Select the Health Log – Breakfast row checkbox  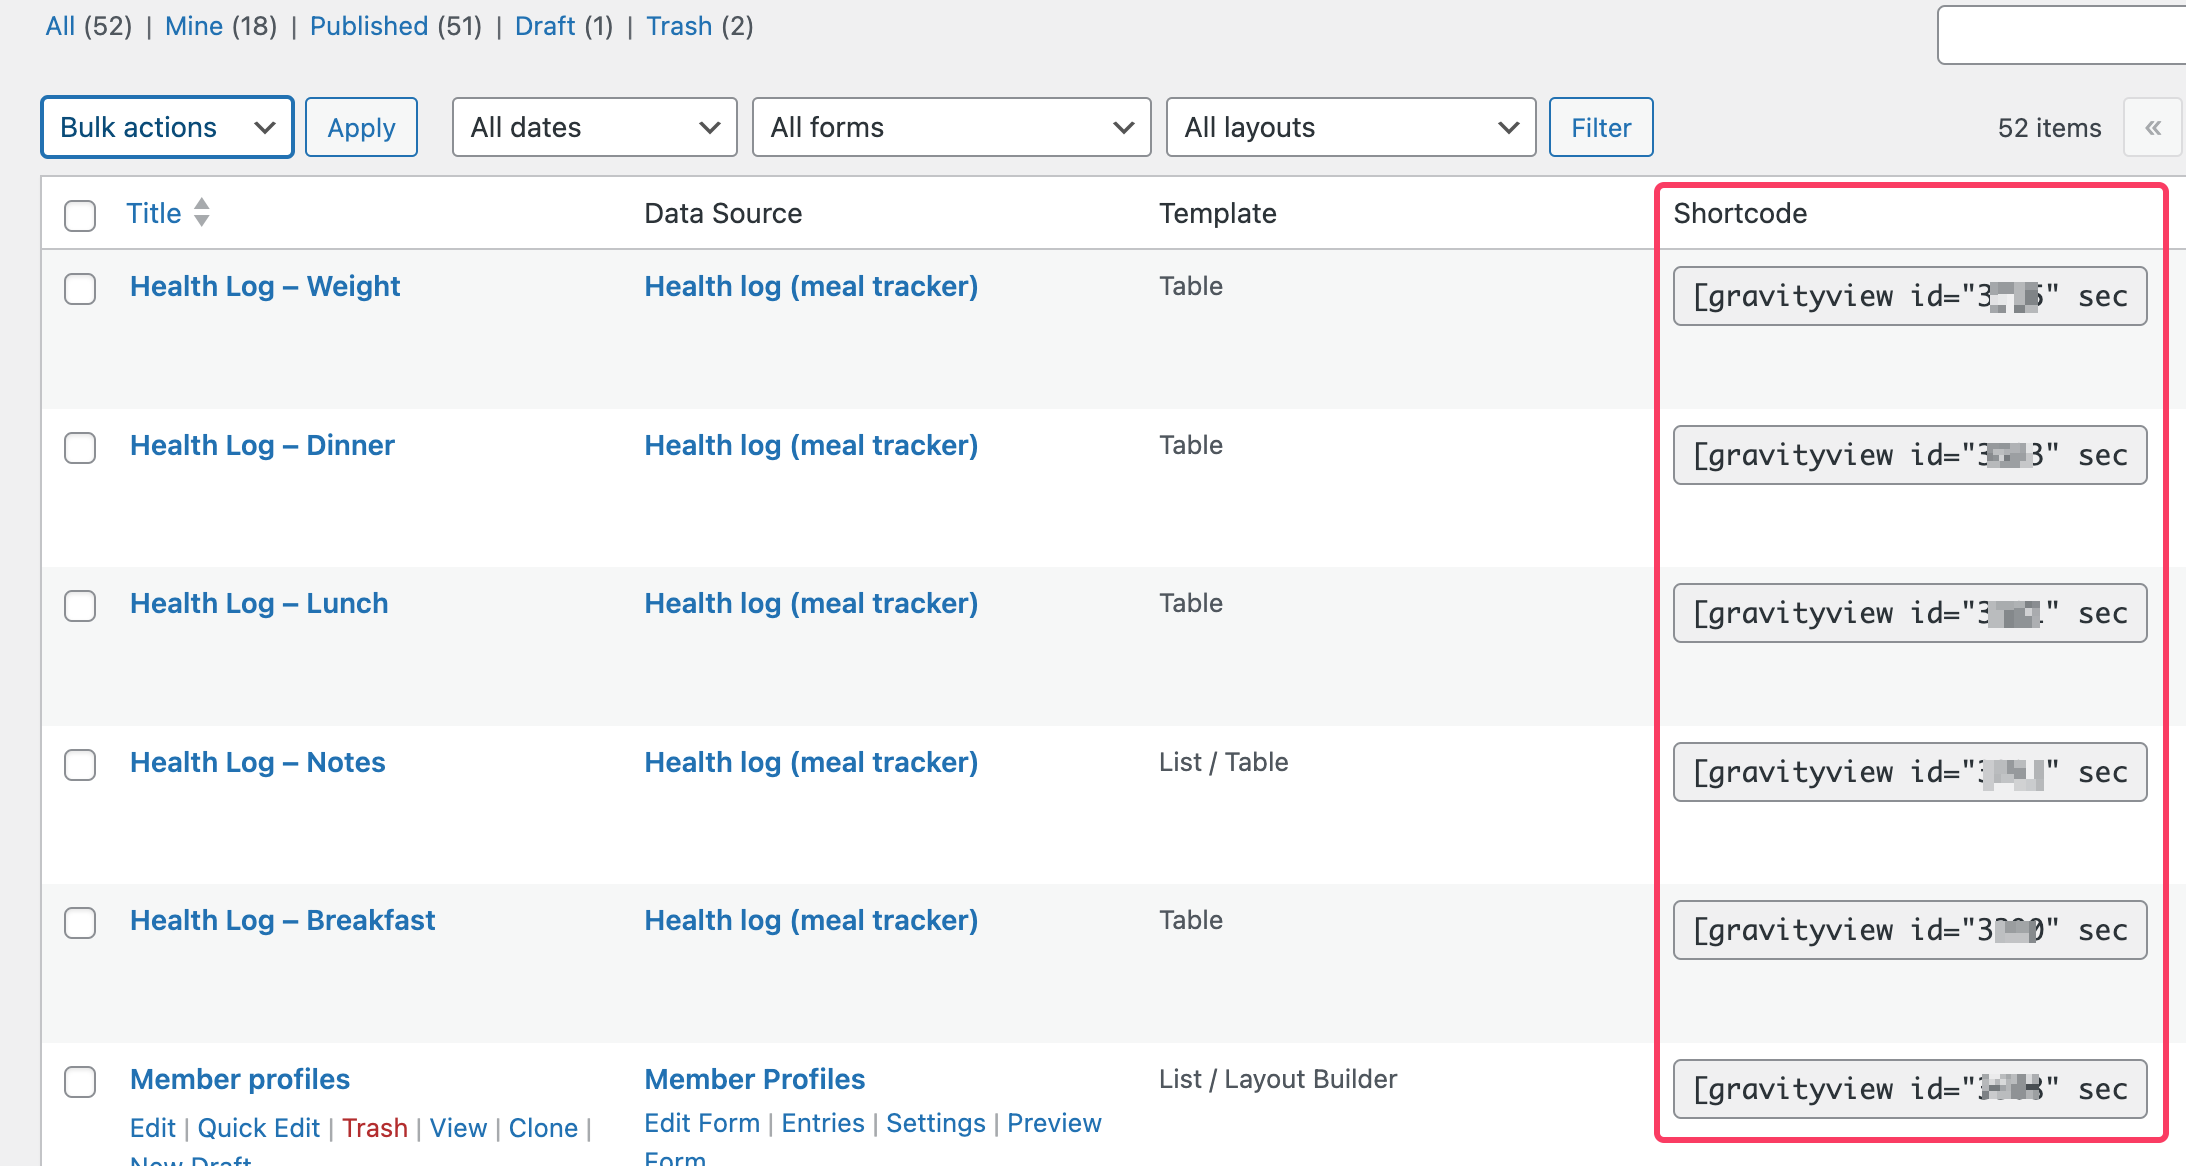pos(80,922)
